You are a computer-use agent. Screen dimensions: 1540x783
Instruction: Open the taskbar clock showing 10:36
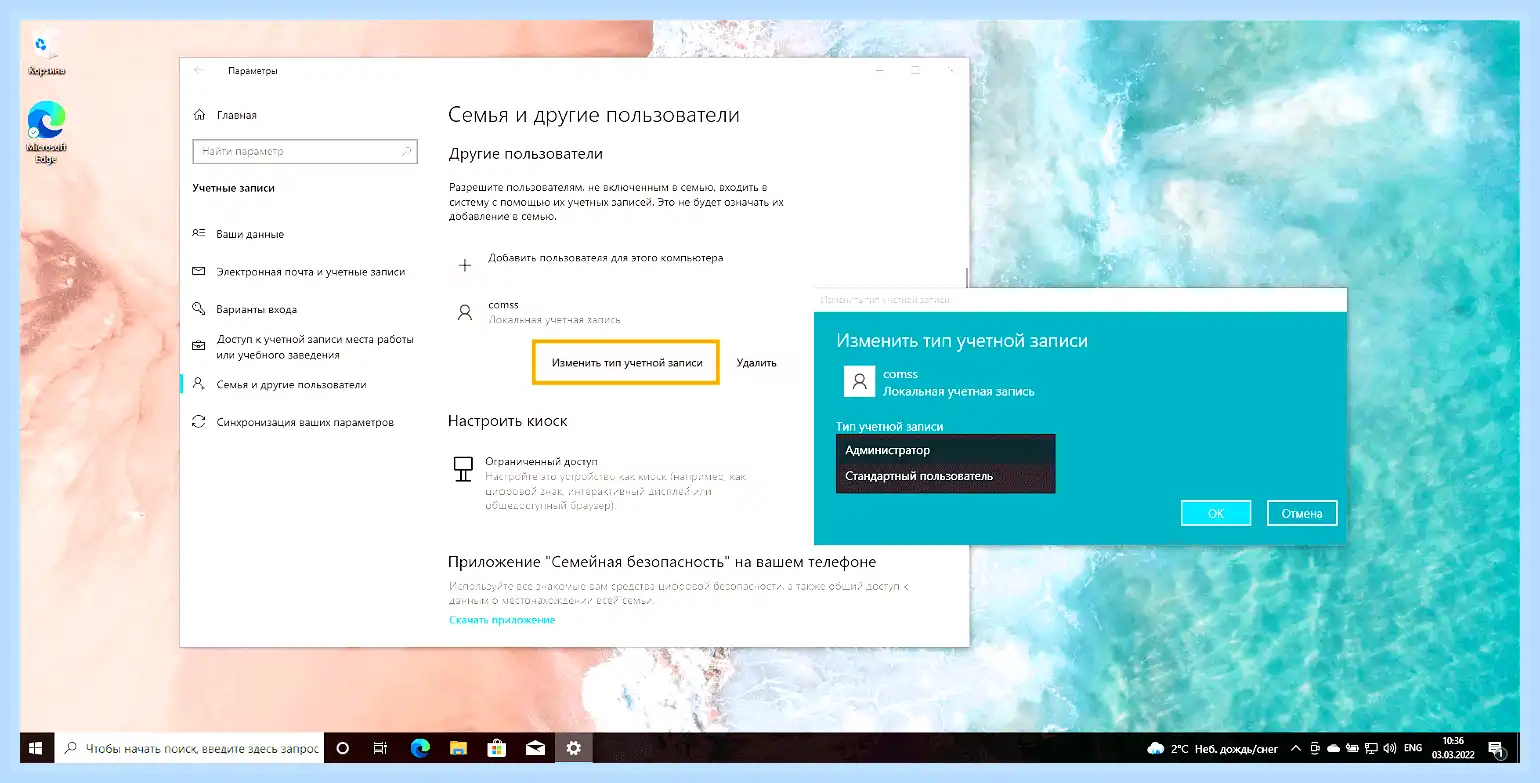pos(1455,748)
